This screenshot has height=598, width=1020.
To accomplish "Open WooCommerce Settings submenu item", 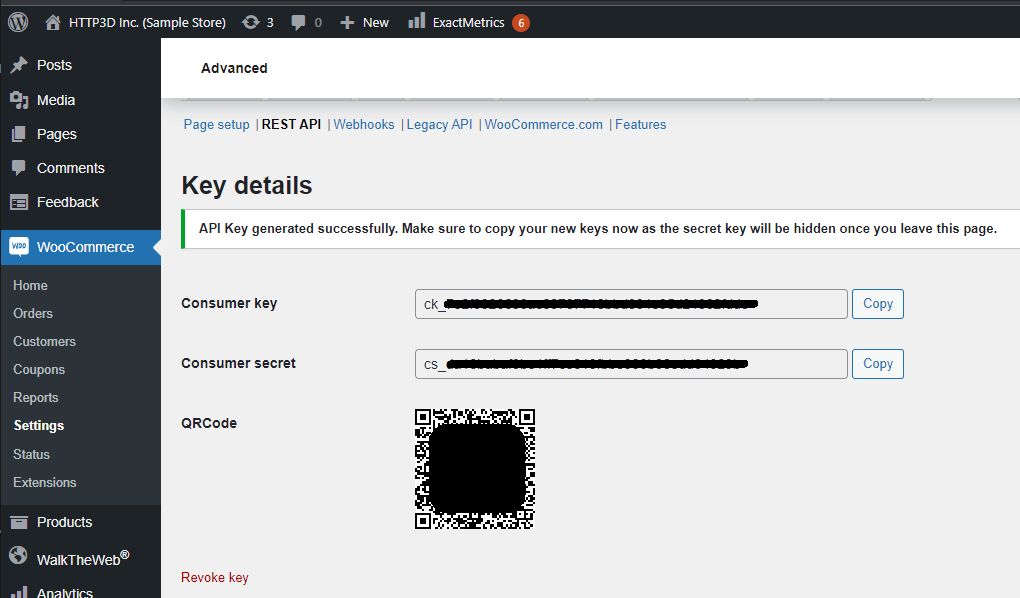I will click(39, 426).
